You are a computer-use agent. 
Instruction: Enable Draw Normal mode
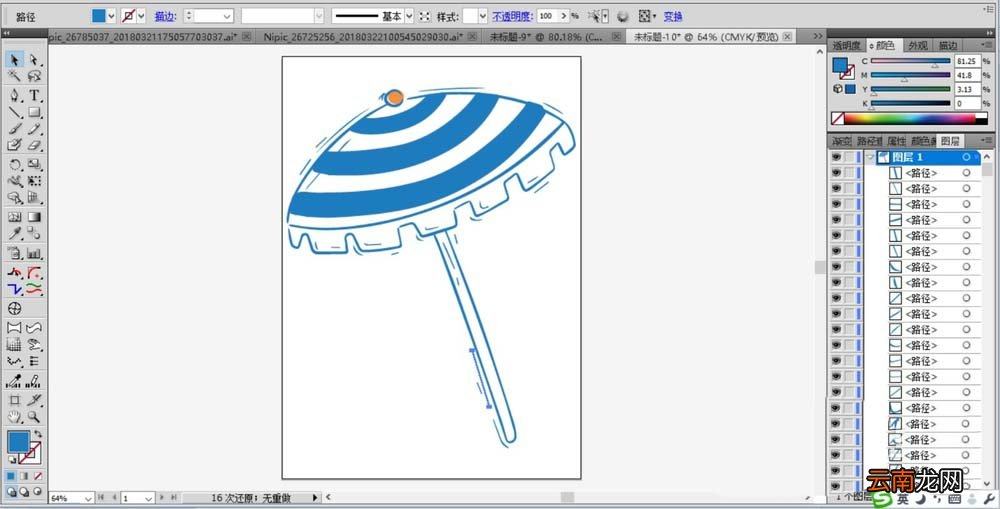11,492
